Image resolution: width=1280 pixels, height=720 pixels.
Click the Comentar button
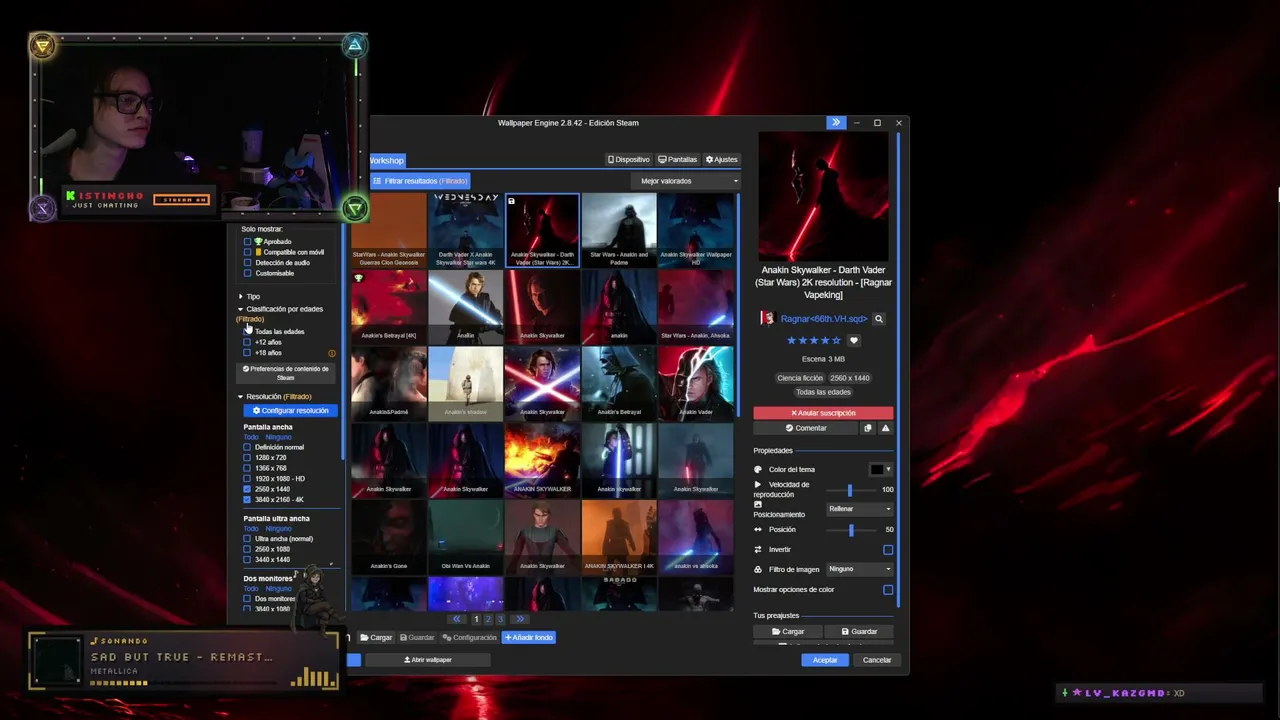(806, 428)
